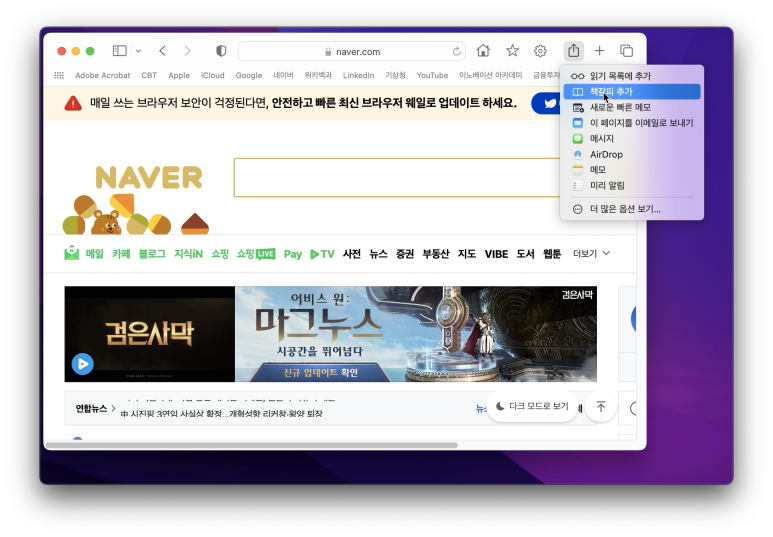Click the Share toolbar button
Viewport: 773px width, 537px height.
573,50
